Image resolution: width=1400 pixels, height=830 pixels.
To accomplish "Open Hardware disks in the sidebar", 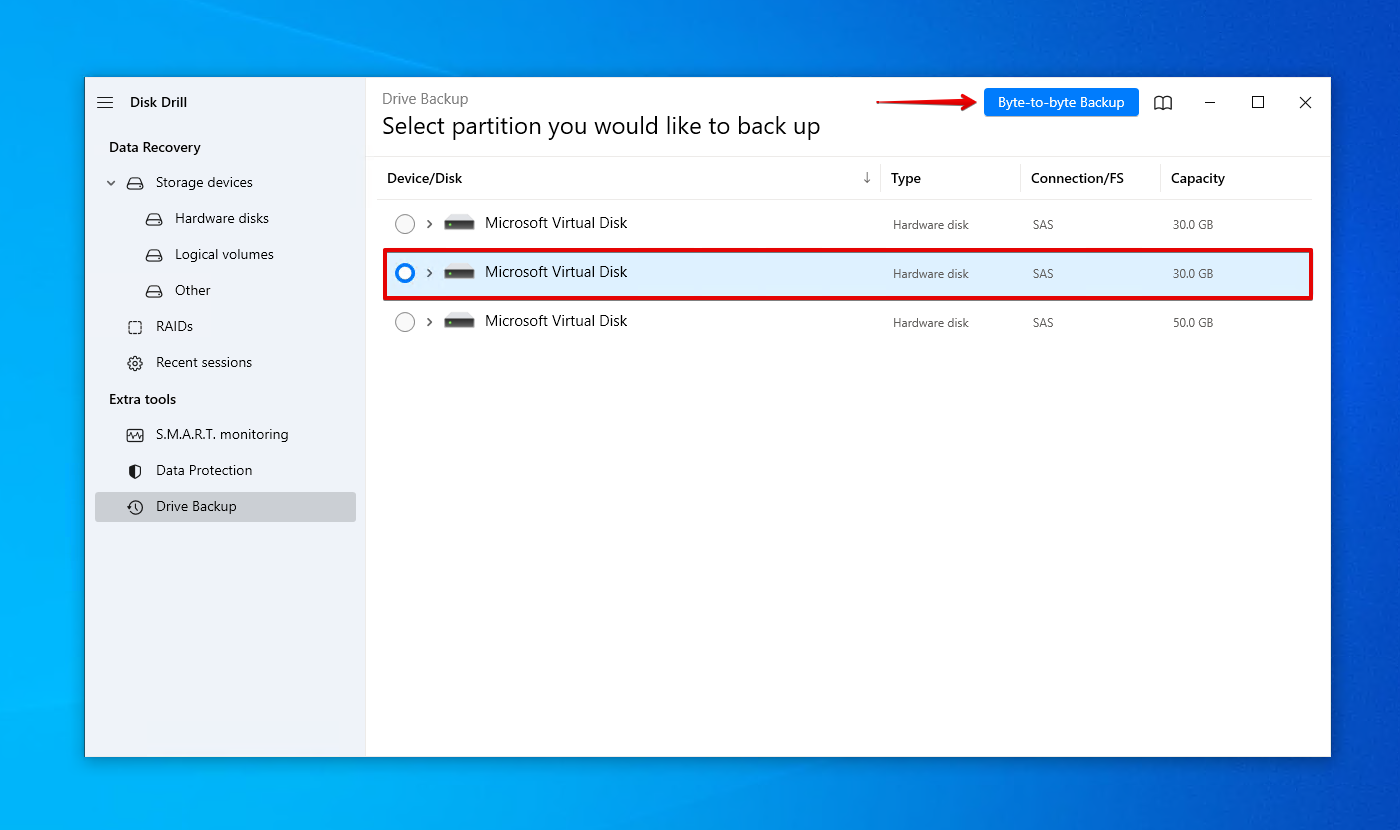I will 222,218.
